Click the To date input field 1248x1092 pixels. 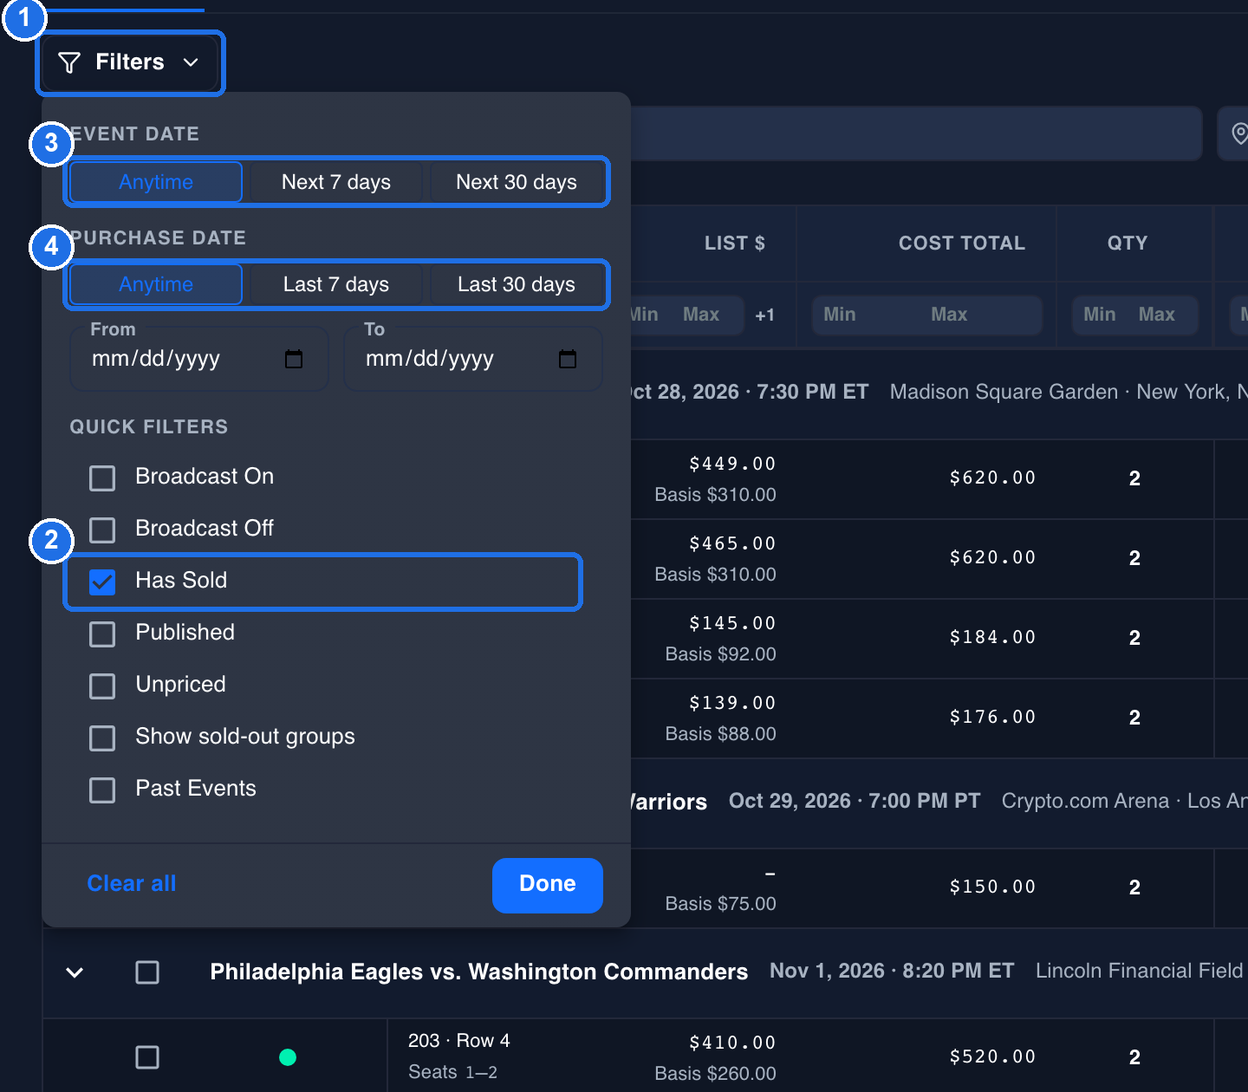pyautogui.click(x=473, y=358)
